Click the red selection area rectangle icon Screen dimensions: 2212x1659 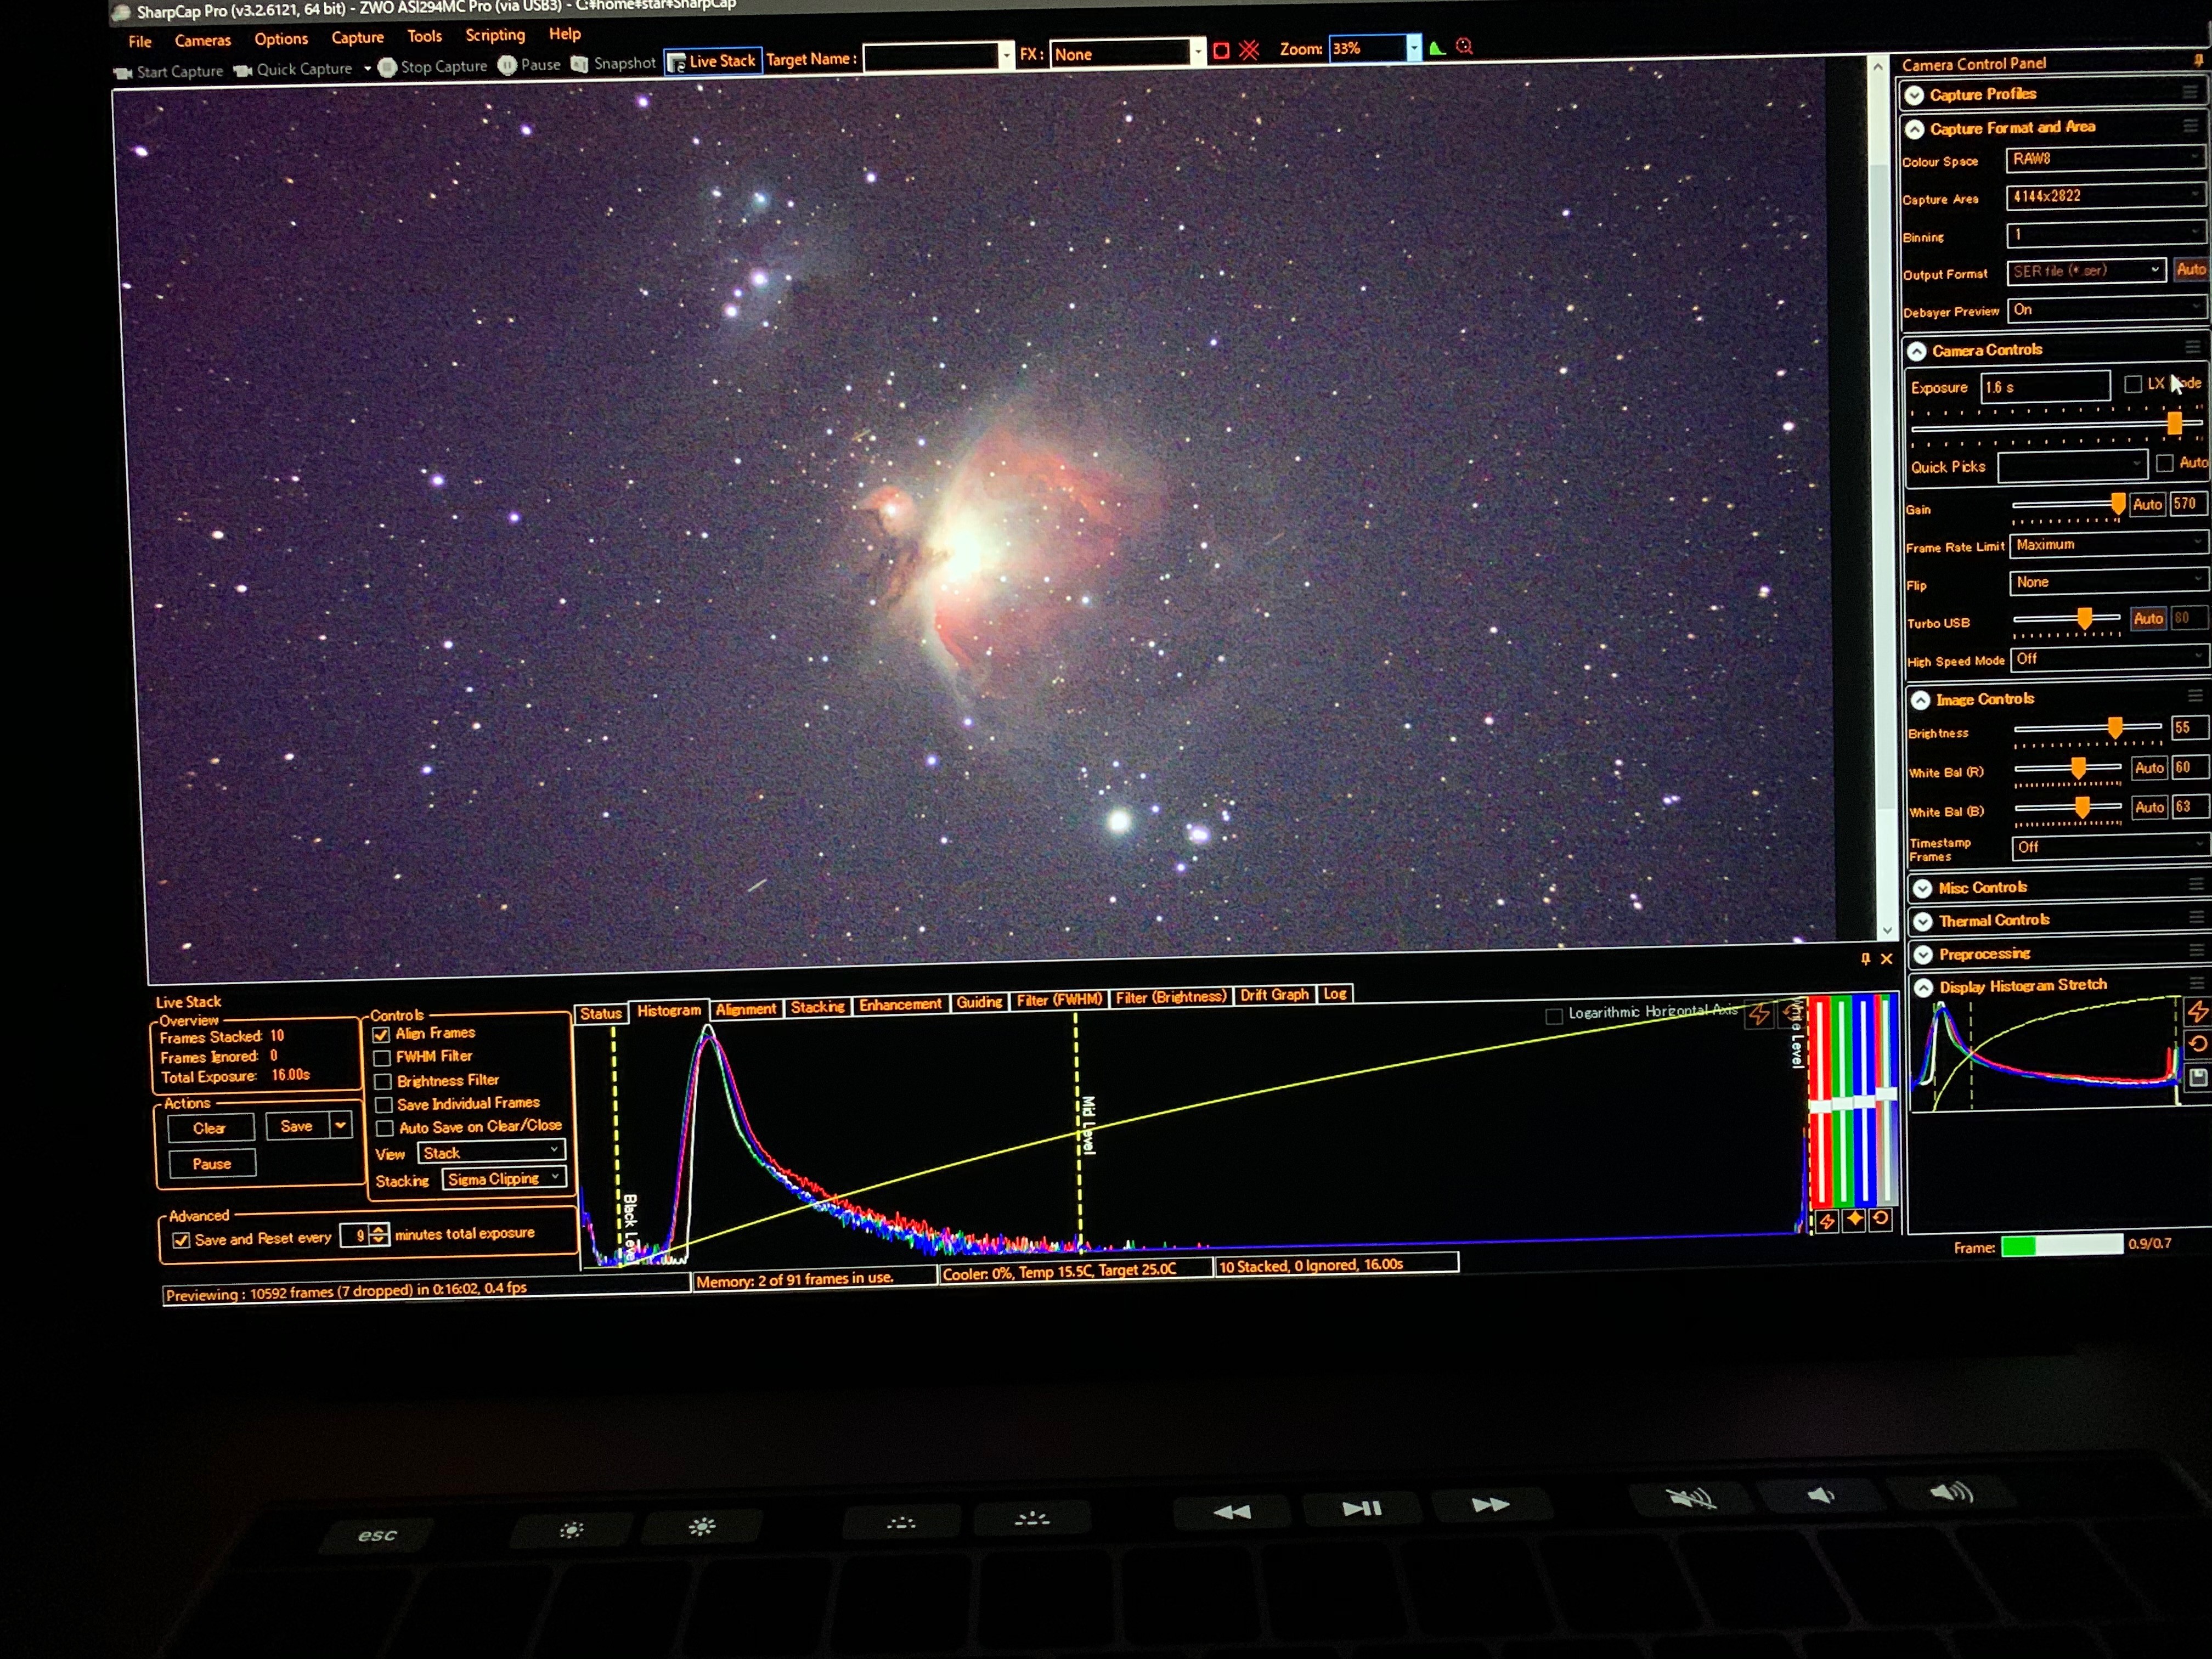(1221, 51)
